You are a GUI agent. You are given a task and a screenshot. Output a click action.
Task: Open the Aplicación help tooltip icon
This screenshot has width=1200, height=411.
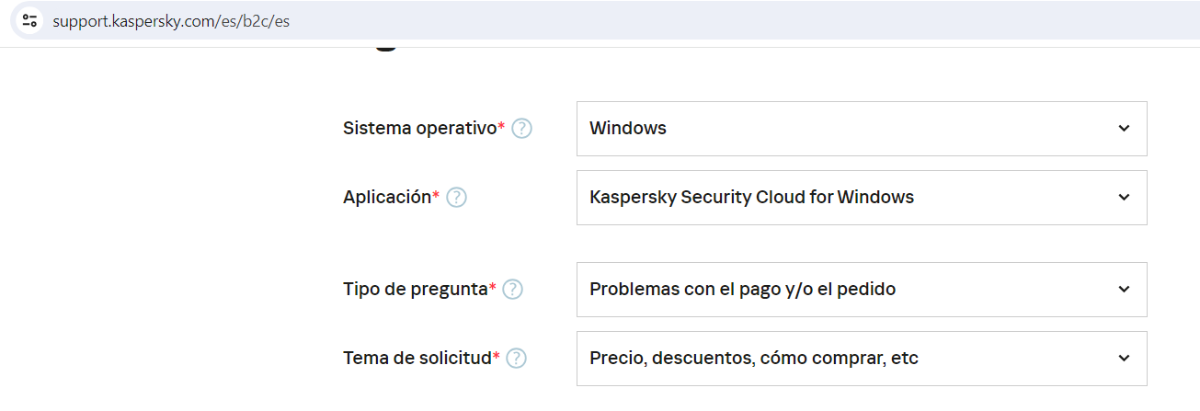pos(456,197)
